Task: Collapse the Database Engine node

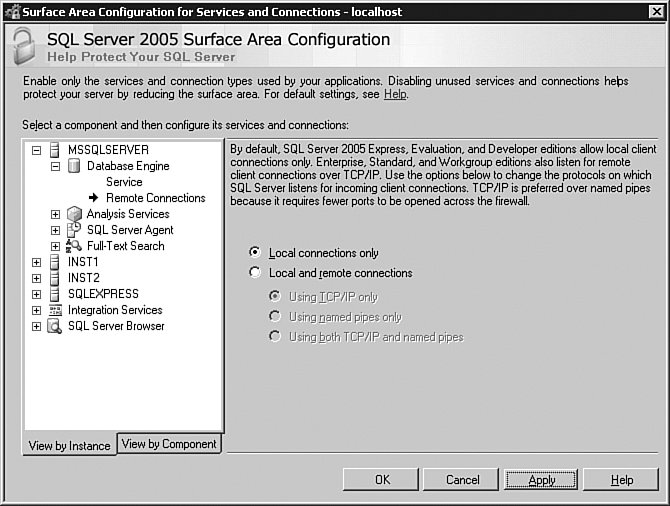Action: (56, 166)
